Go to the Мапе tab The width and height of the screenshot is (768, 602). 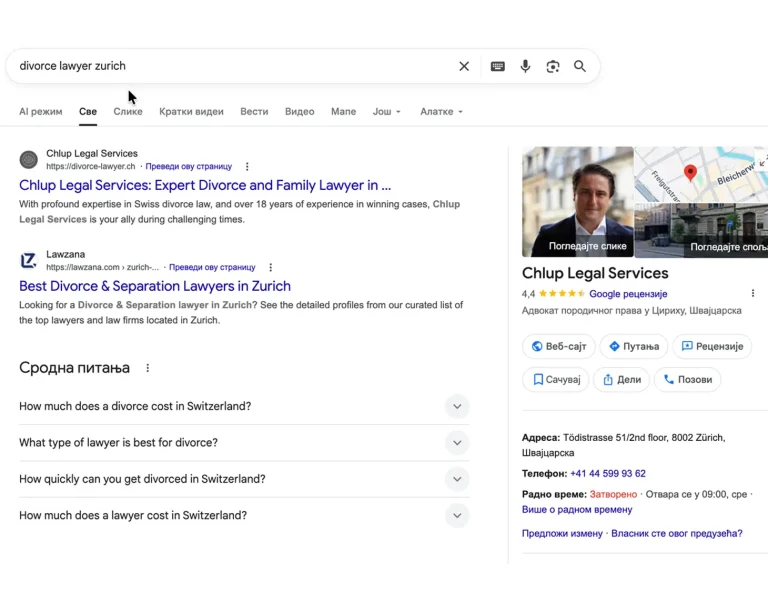[343, 112]
